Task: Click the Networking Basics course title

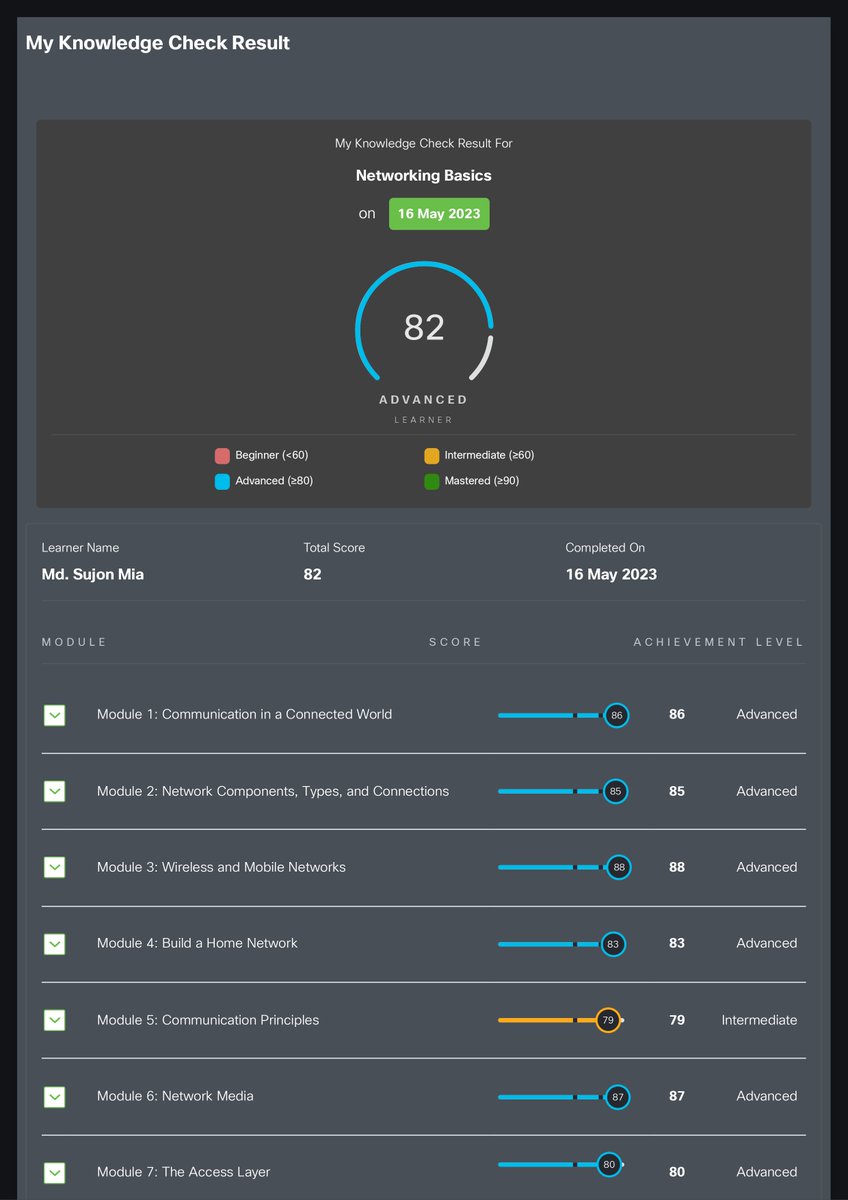Action: 424,175
